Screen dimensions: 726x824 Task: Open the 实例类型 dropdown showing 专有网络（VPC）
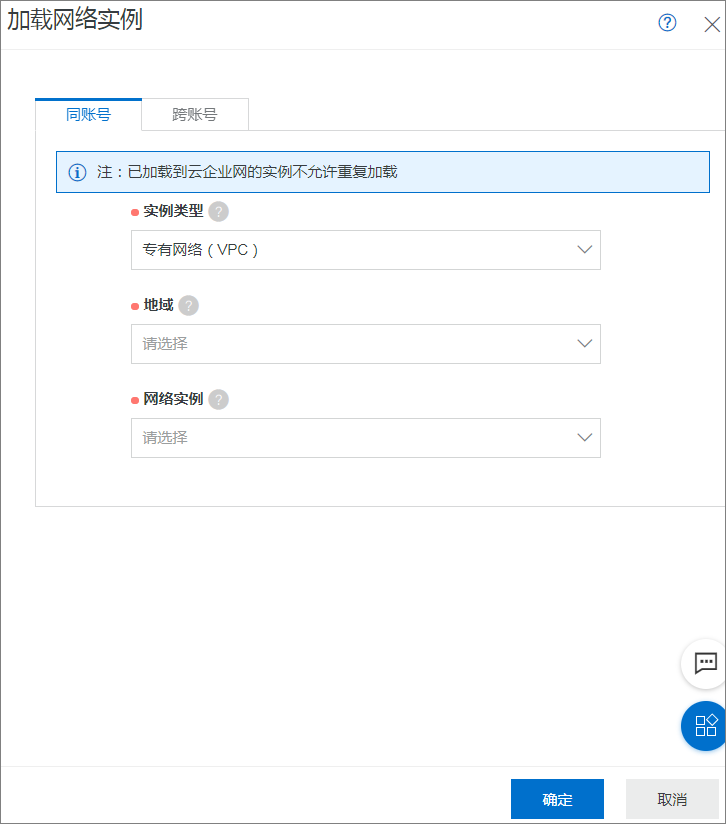[366, 250]
